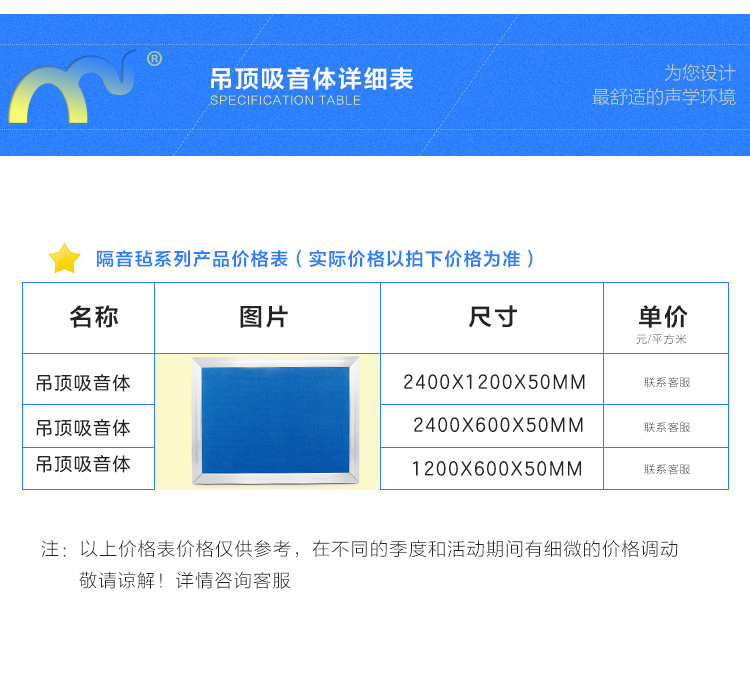This screenshot has height=686, width=750.
Task: Click 联系客服 in the 2400X1200X50MM row
Action: [667, 382]
